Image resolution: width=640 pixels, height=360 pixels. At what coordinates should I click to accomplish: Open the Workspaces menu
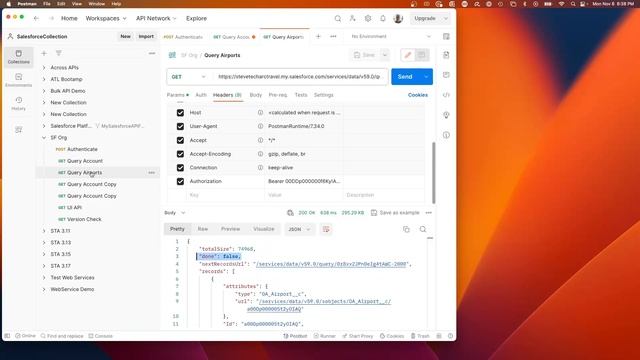(106, 18)
